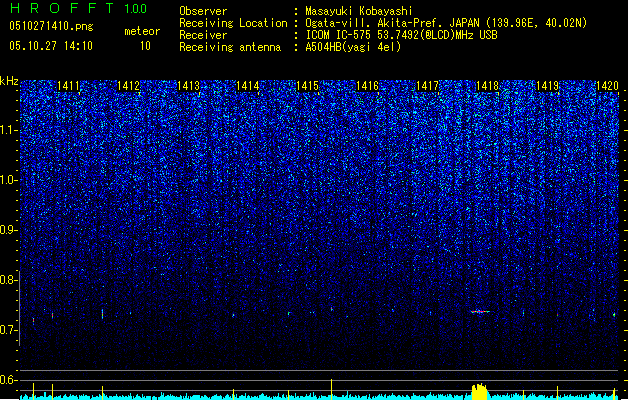Click the 1412 time axis marker
The height and width of the screenshot is (400, 629).
(128, 86)
